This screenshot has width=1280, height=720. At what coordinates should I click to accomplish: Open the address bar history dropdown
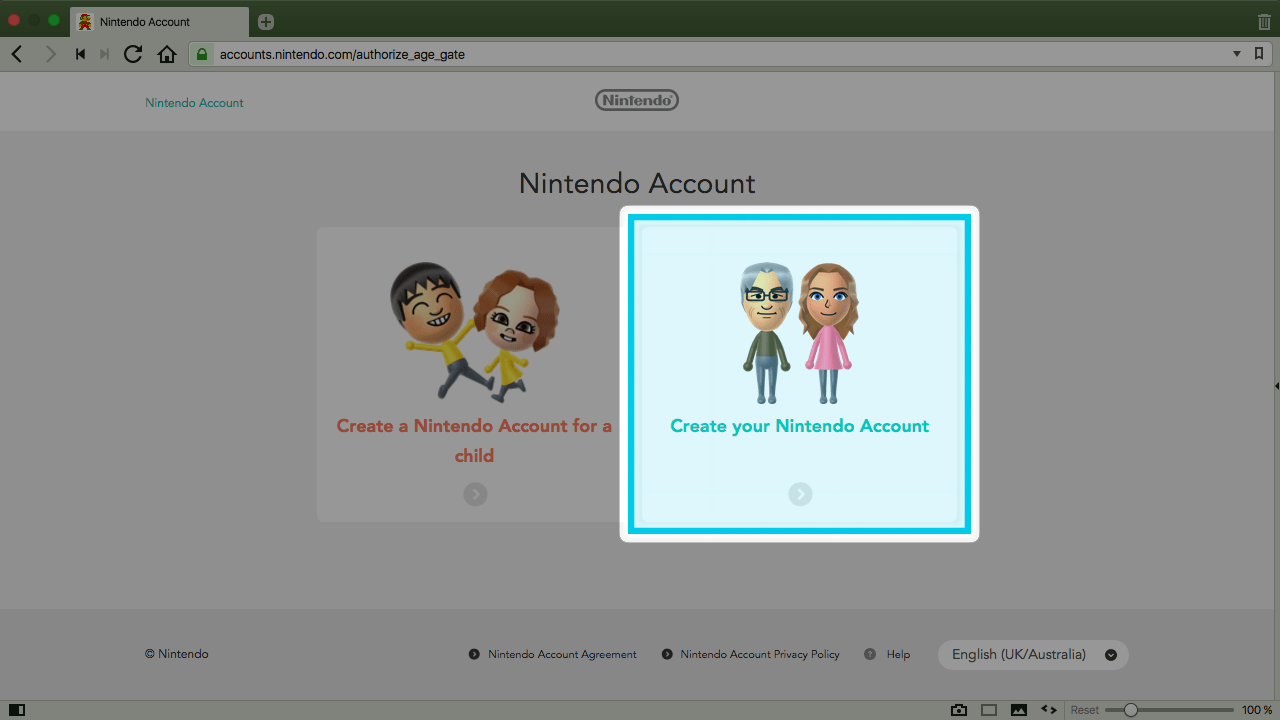point(1237,54)
